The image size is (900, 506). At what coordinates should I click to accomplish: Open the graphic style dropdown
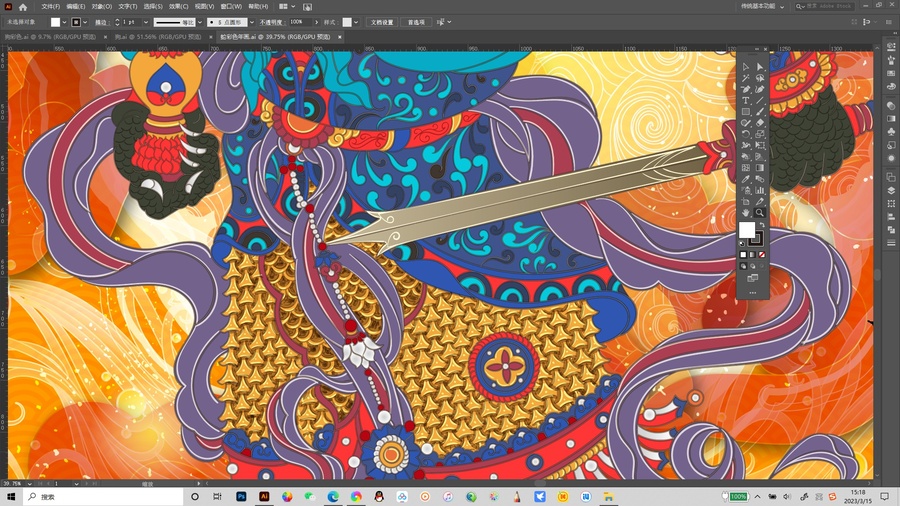point(356,22)
